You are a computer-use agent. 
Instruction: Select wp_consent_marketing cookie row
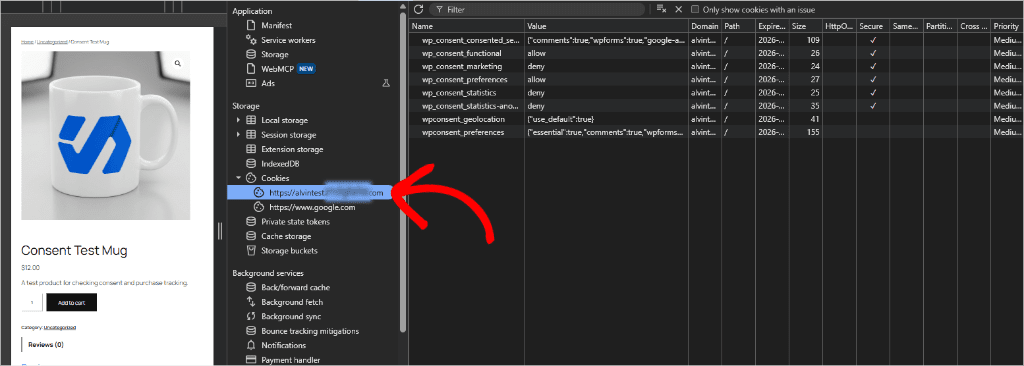(x=716, y=66)
